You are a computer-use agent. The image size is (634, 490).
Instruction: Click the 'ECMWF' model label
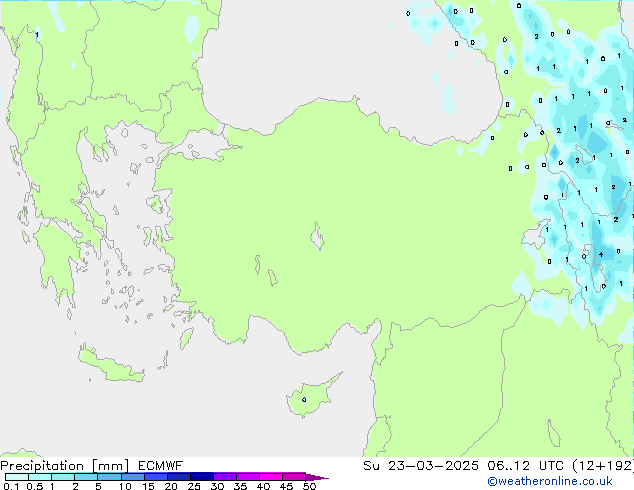coord(161,466)
